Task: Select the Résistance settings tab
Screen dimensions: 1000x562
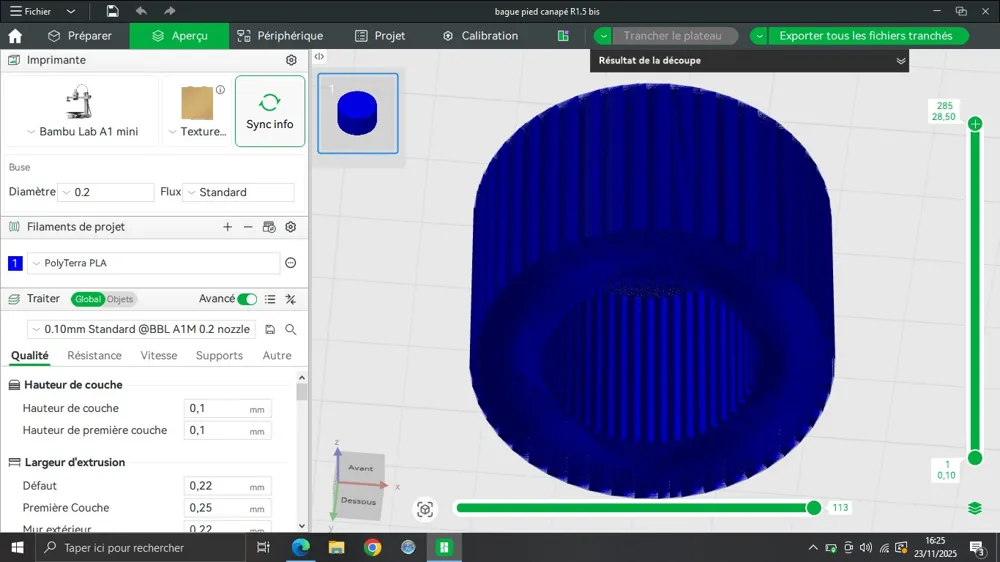Action: click(94, 355)
